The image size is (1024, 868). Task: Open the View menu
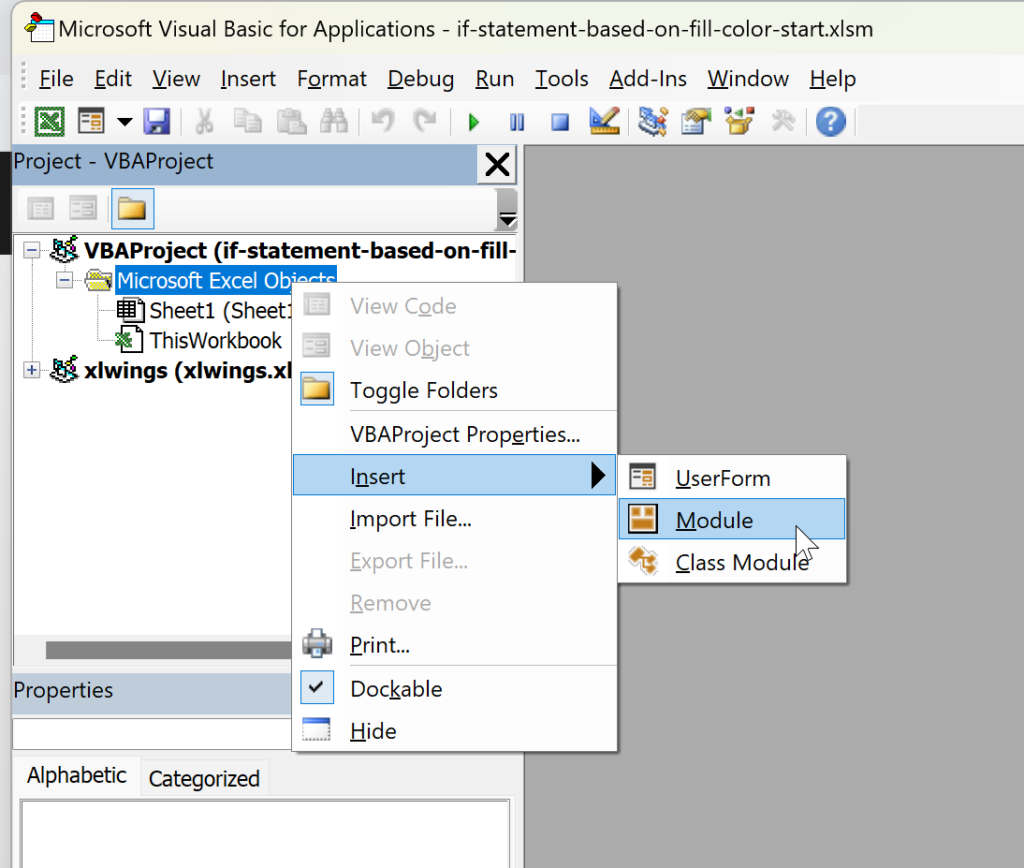[176, 79]
